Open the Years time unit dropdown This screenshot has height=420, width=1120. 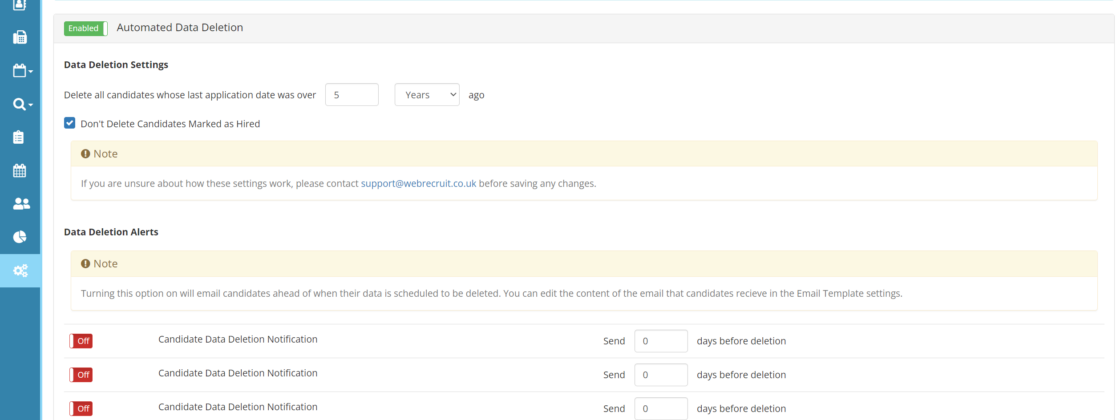tap(427, 95)
